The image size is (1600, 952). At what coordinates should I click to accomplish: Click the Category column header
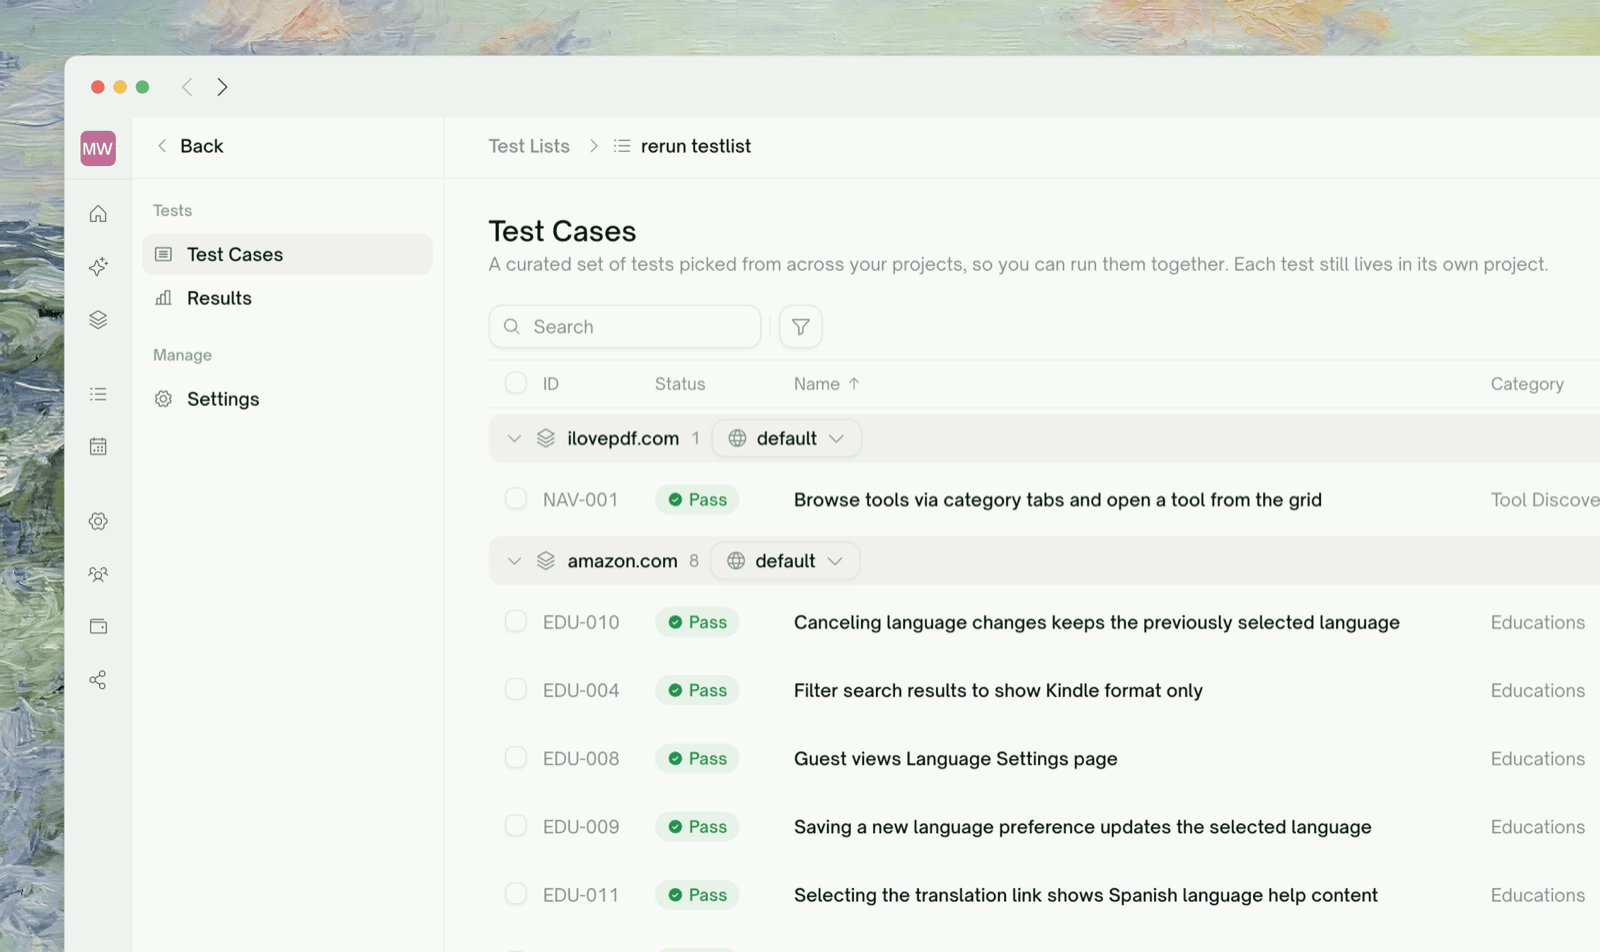(x=1527, y=384)
